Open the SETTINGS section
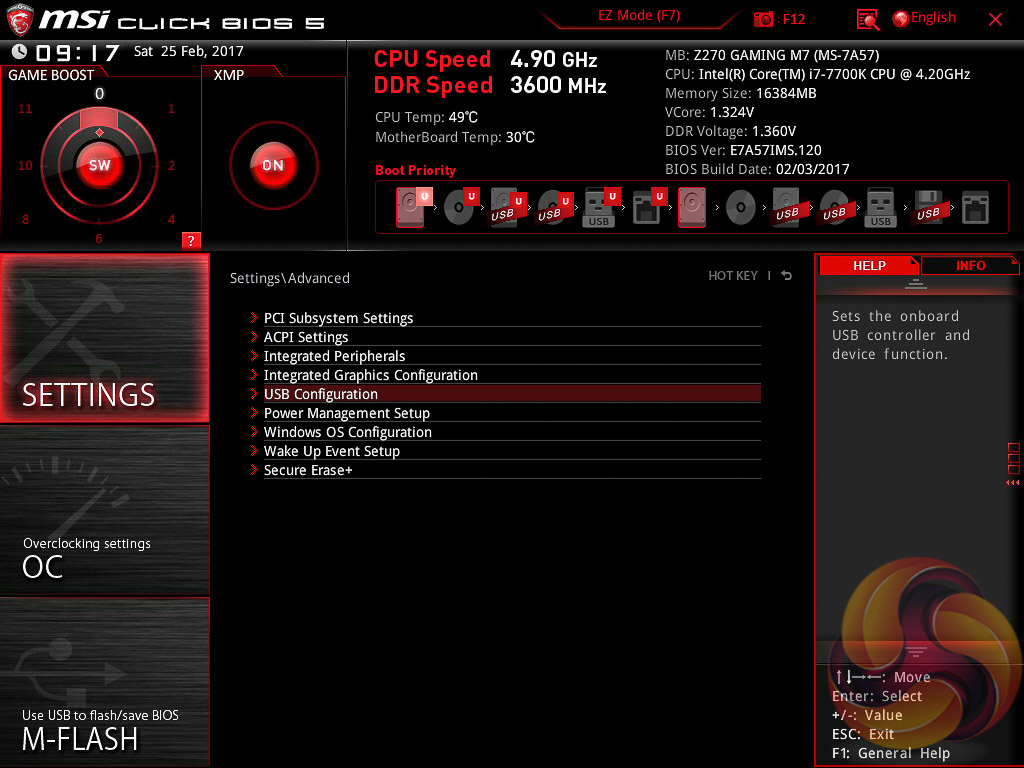Image resolution: width=1024 pixels, height=768 pixels. click(x=104, y=338)
